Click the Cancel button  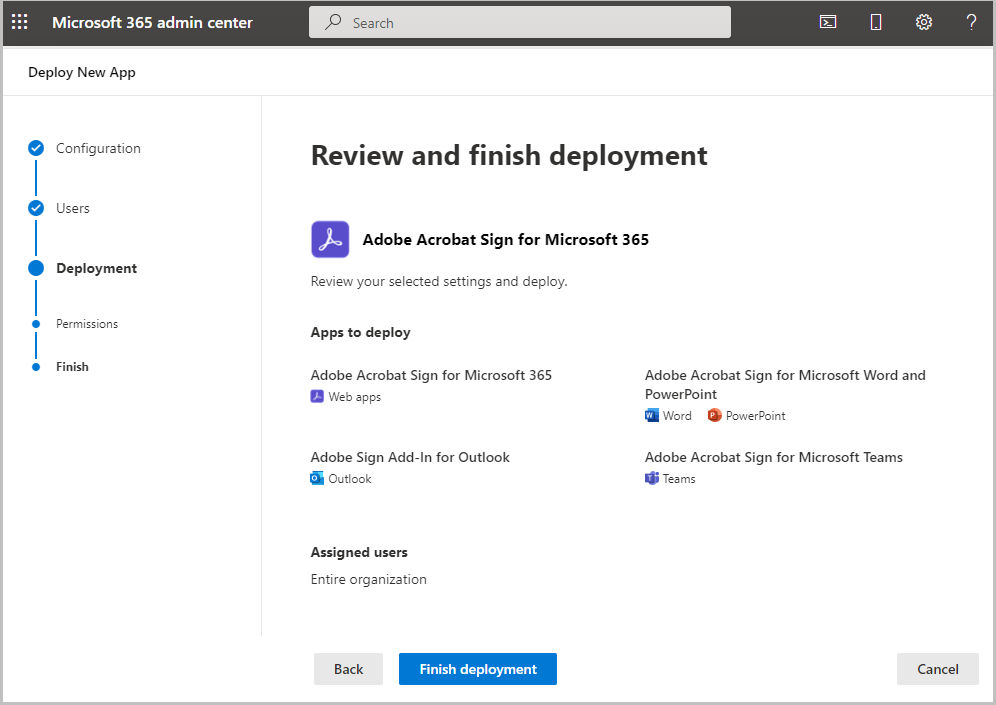point(938,669)
